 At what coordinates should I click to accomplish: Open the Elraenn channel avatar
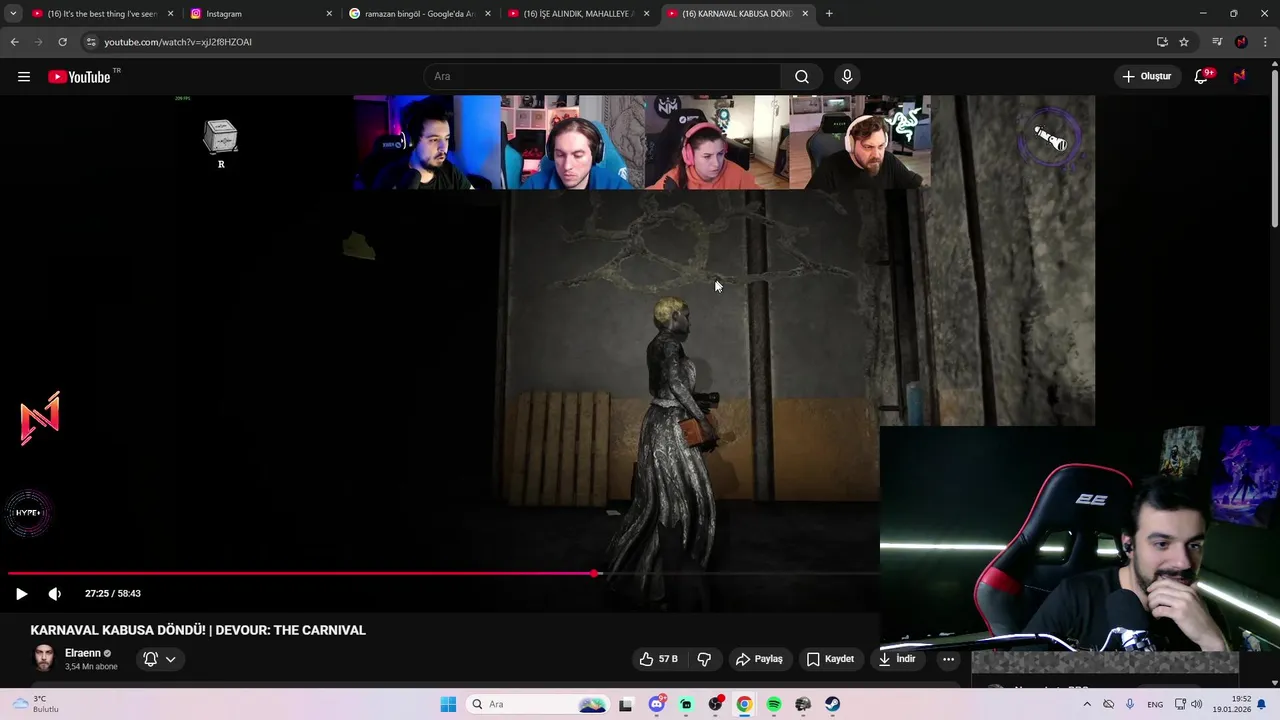click(44, 658)
